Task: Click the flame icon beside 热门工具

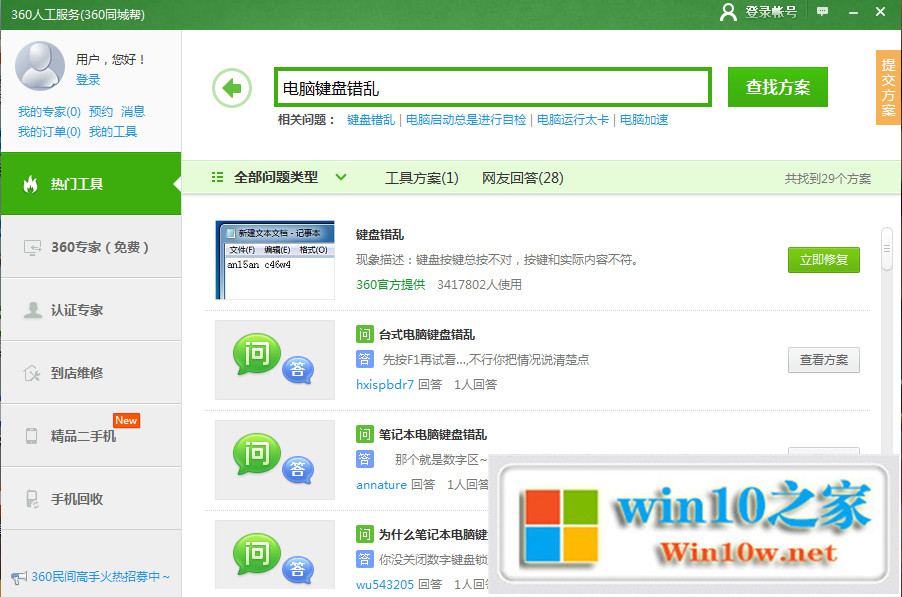Action: [x=31, y=184]
